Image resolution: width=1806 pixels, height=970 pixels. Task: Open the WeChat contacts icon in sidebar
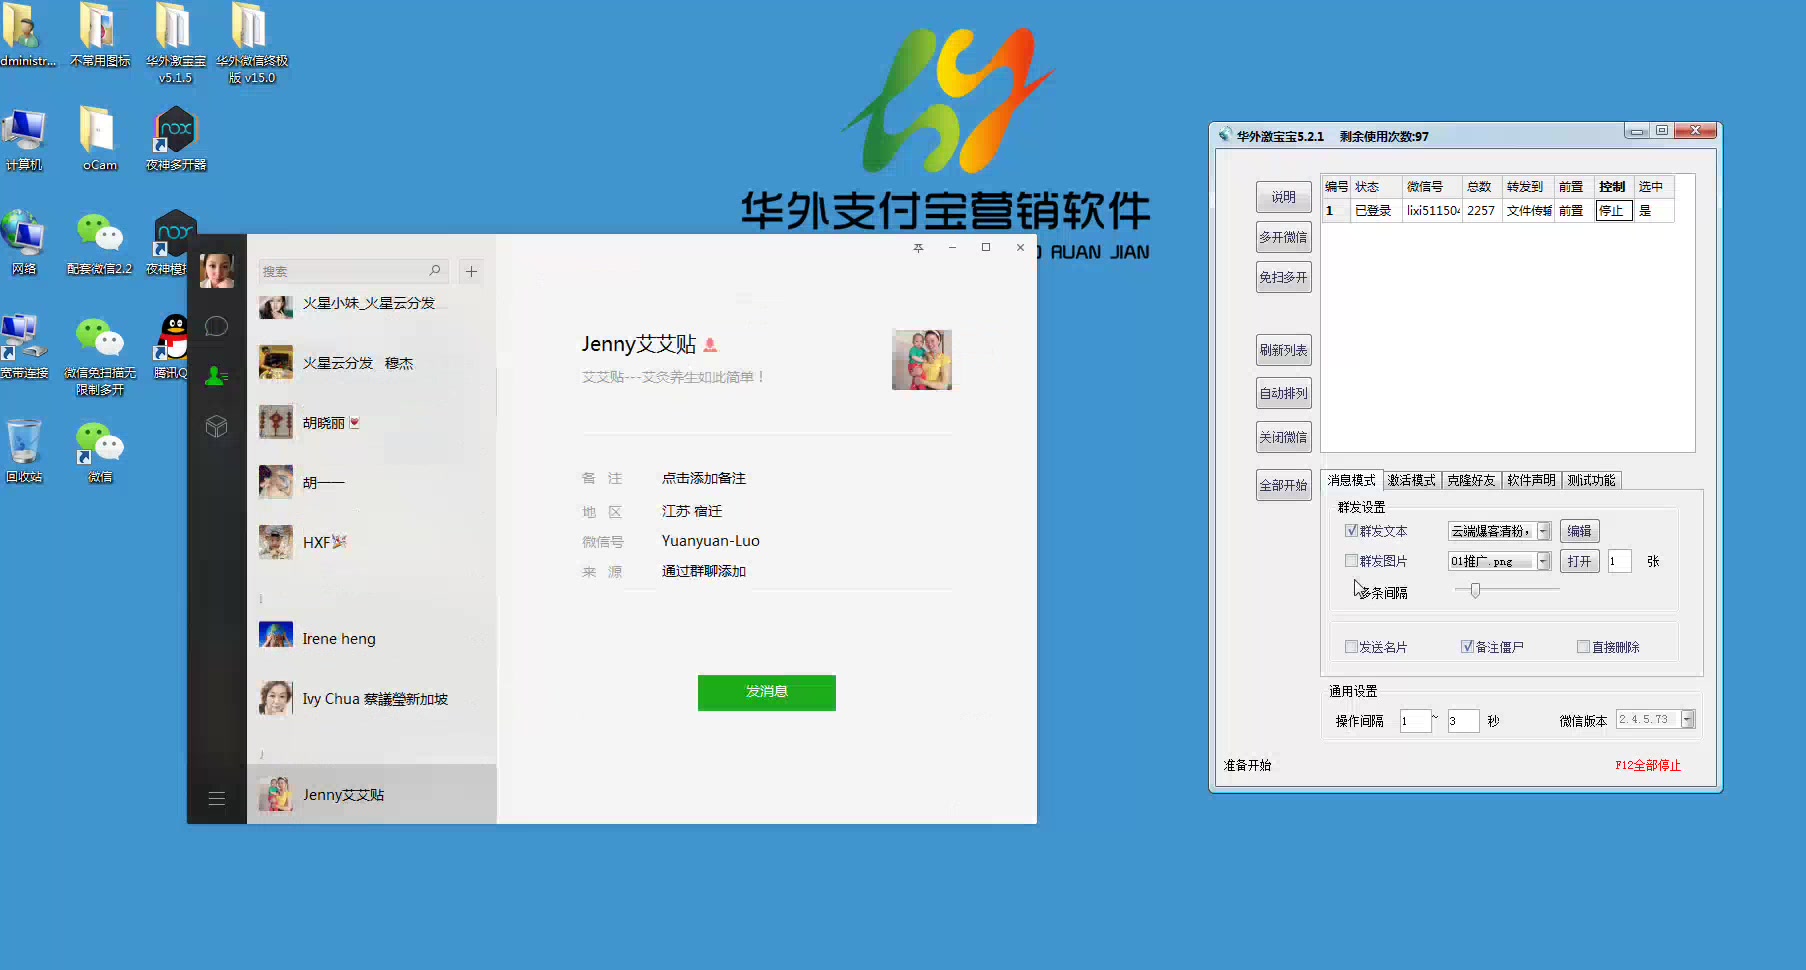(216, 376)
